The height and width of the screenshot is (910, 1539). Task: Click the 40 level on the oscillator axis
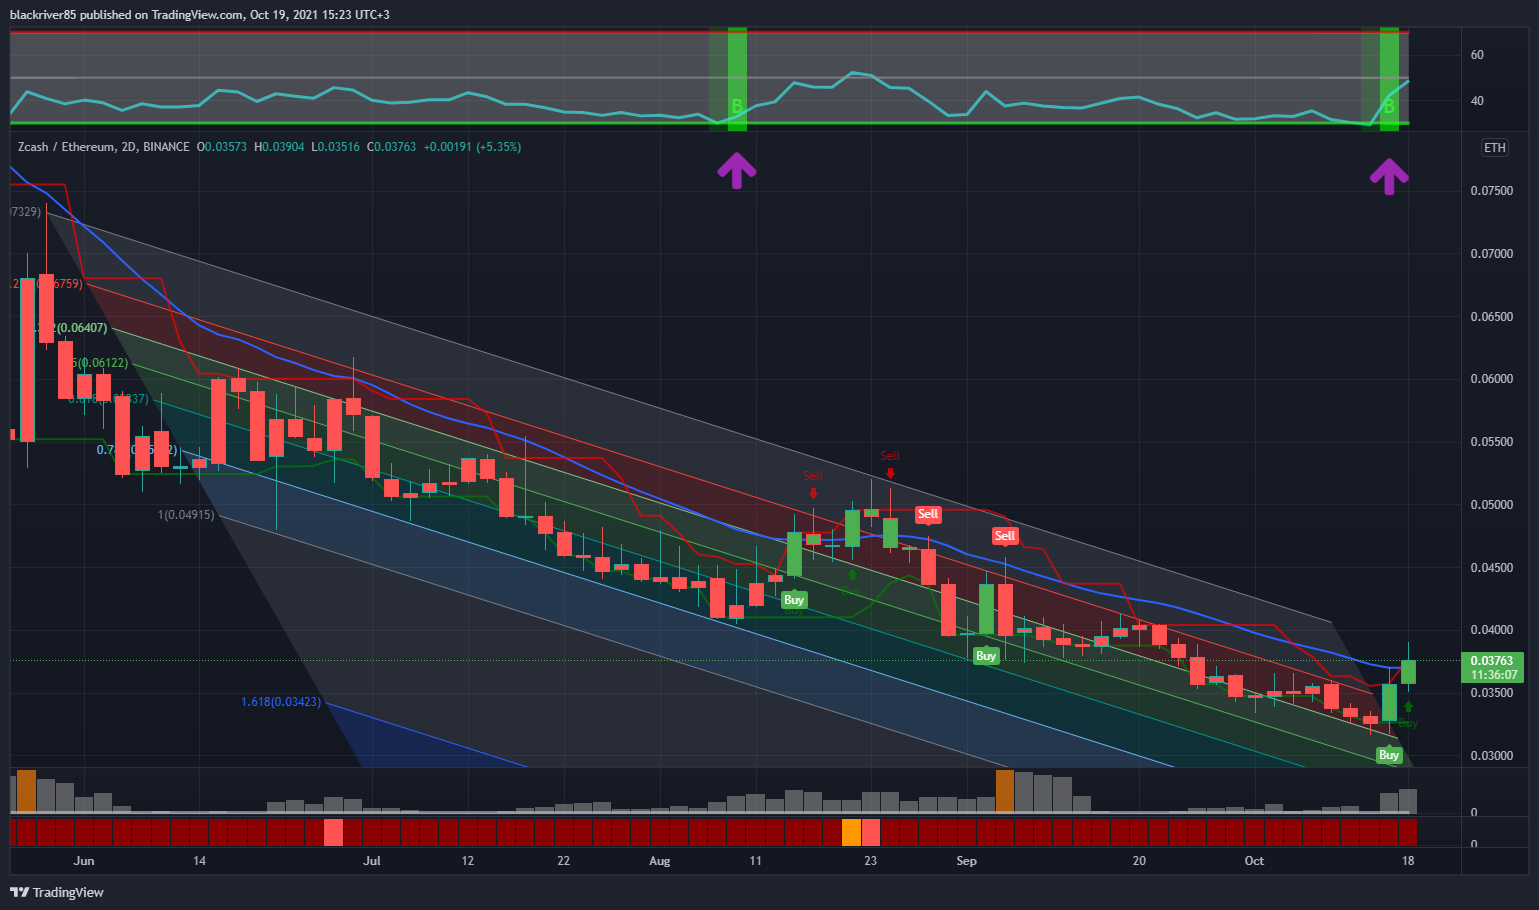coord(1477,100)
